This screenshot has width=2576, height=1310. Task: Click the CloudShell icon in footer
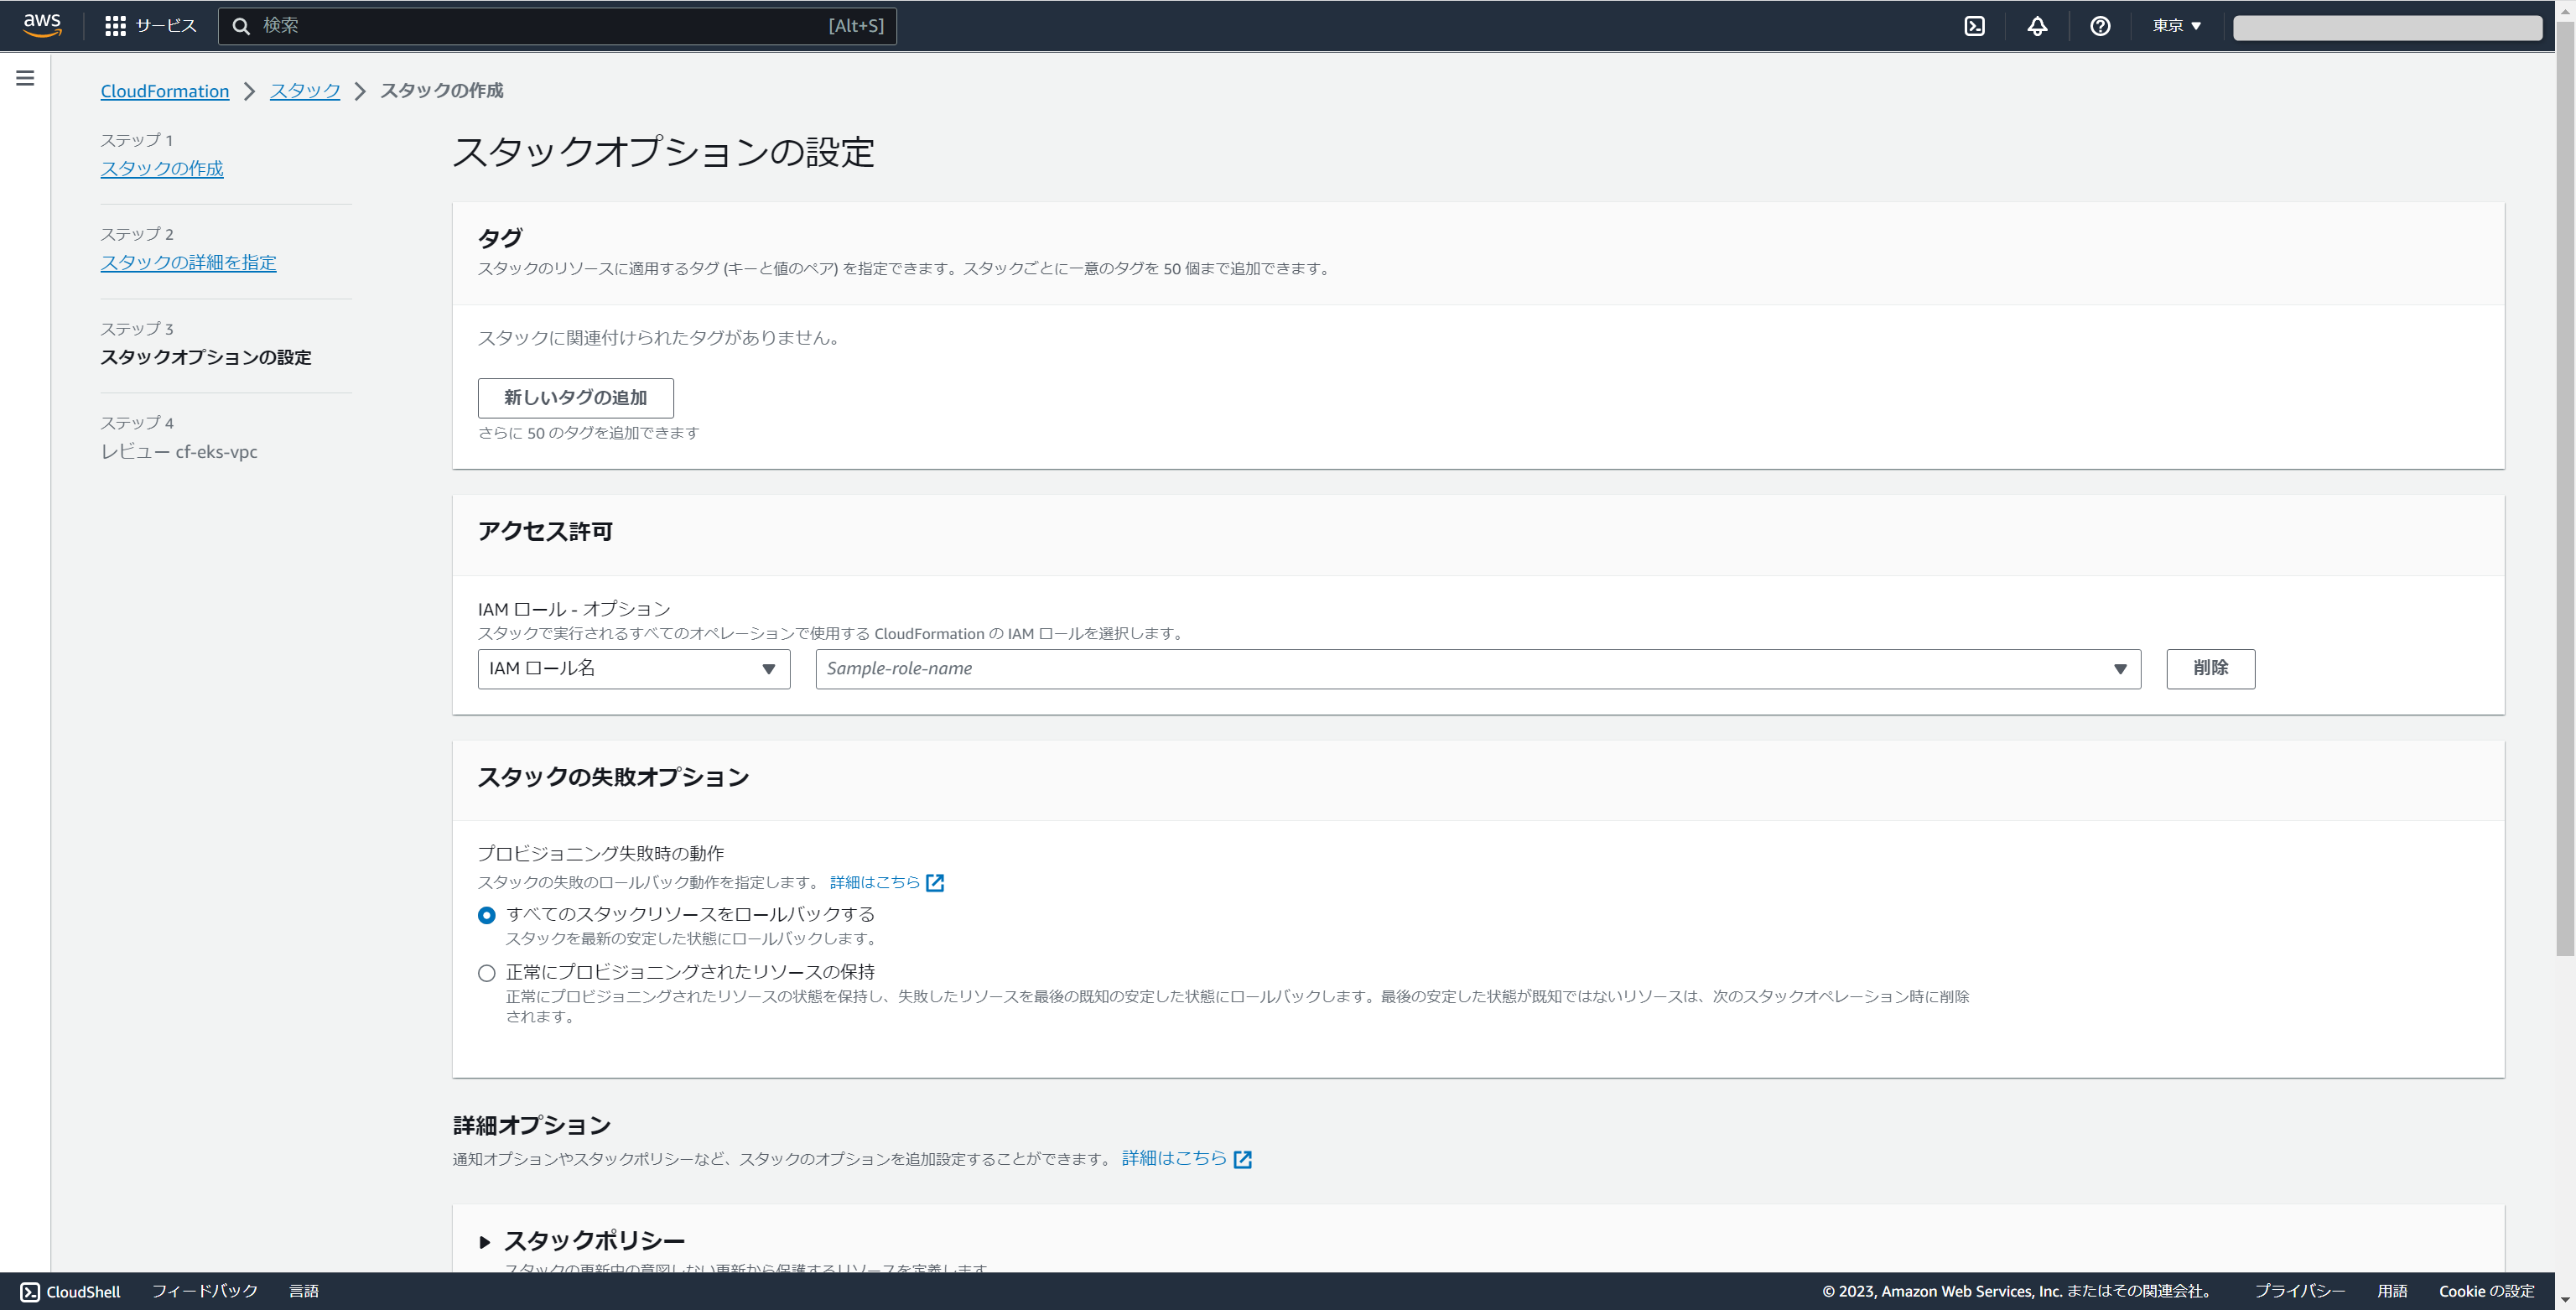(x=30, y=1291)
